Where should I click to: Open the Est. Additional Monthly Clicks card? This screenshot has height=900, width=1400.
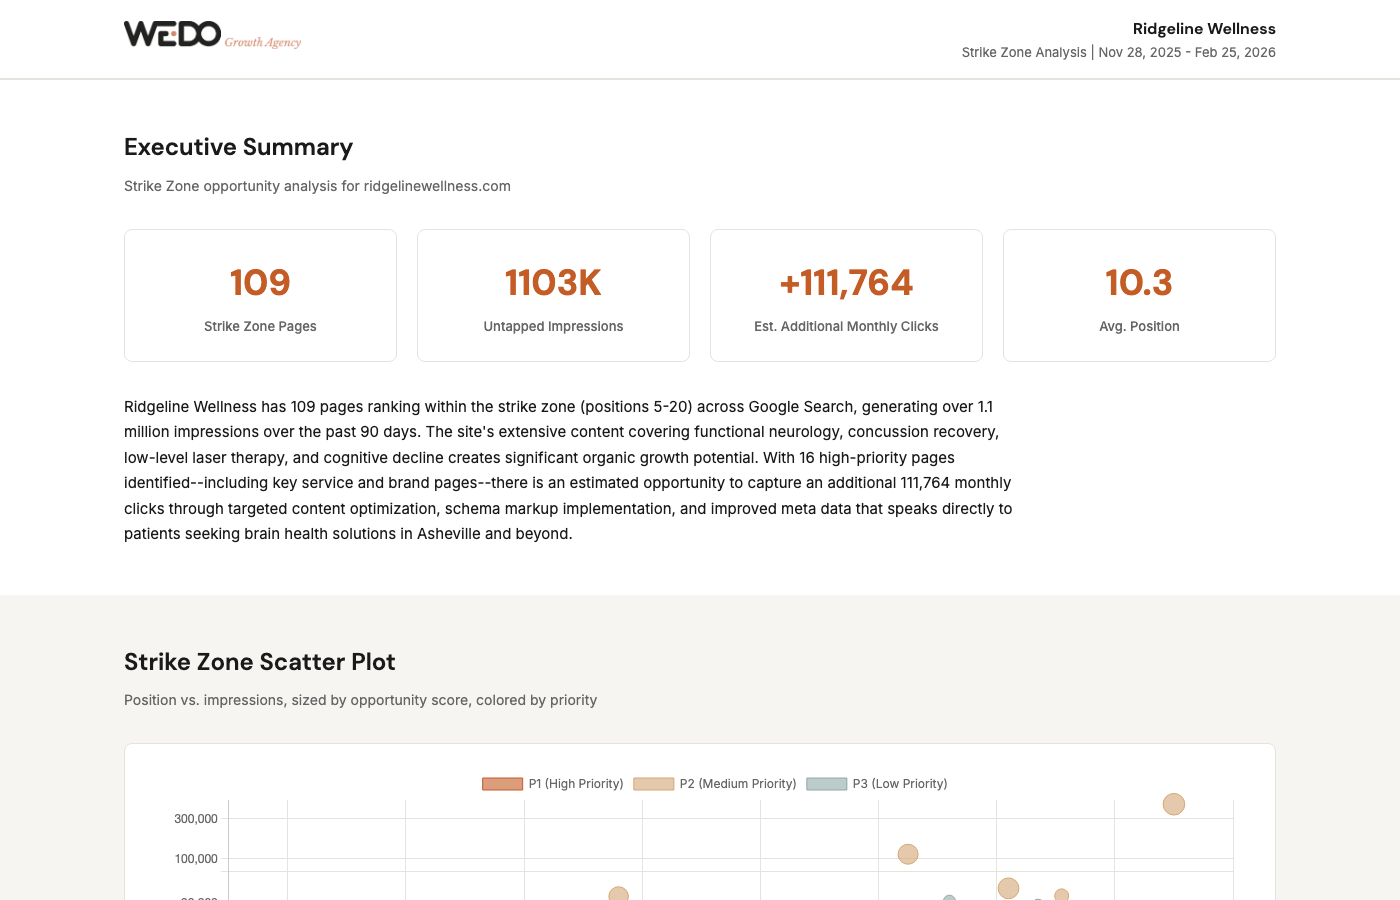846,296
